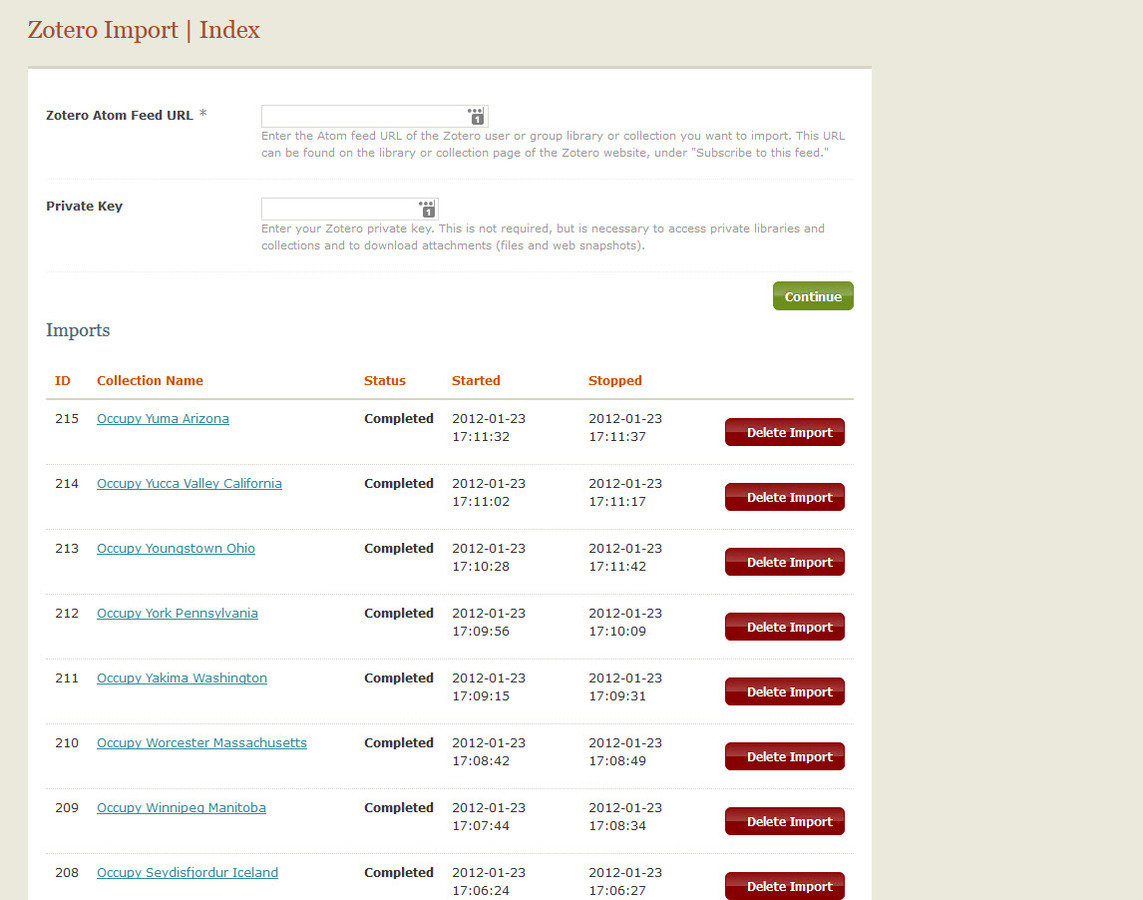Click the green Continue button
The width and height of the screenshot is (1143, 900).
[813, 296]
